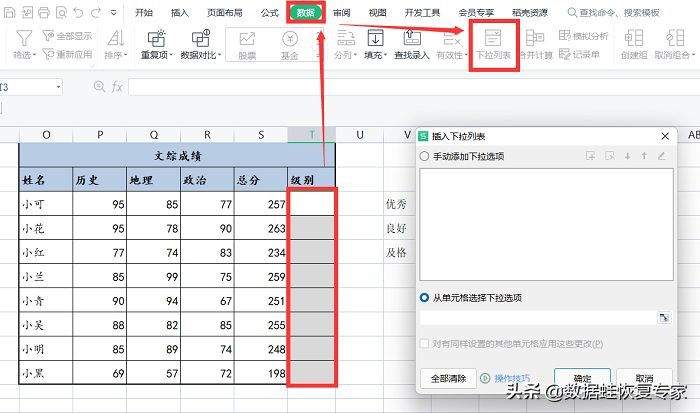Click the 模拟分析 what-if analysis icon
700x413 pixels.
[565, 35]
